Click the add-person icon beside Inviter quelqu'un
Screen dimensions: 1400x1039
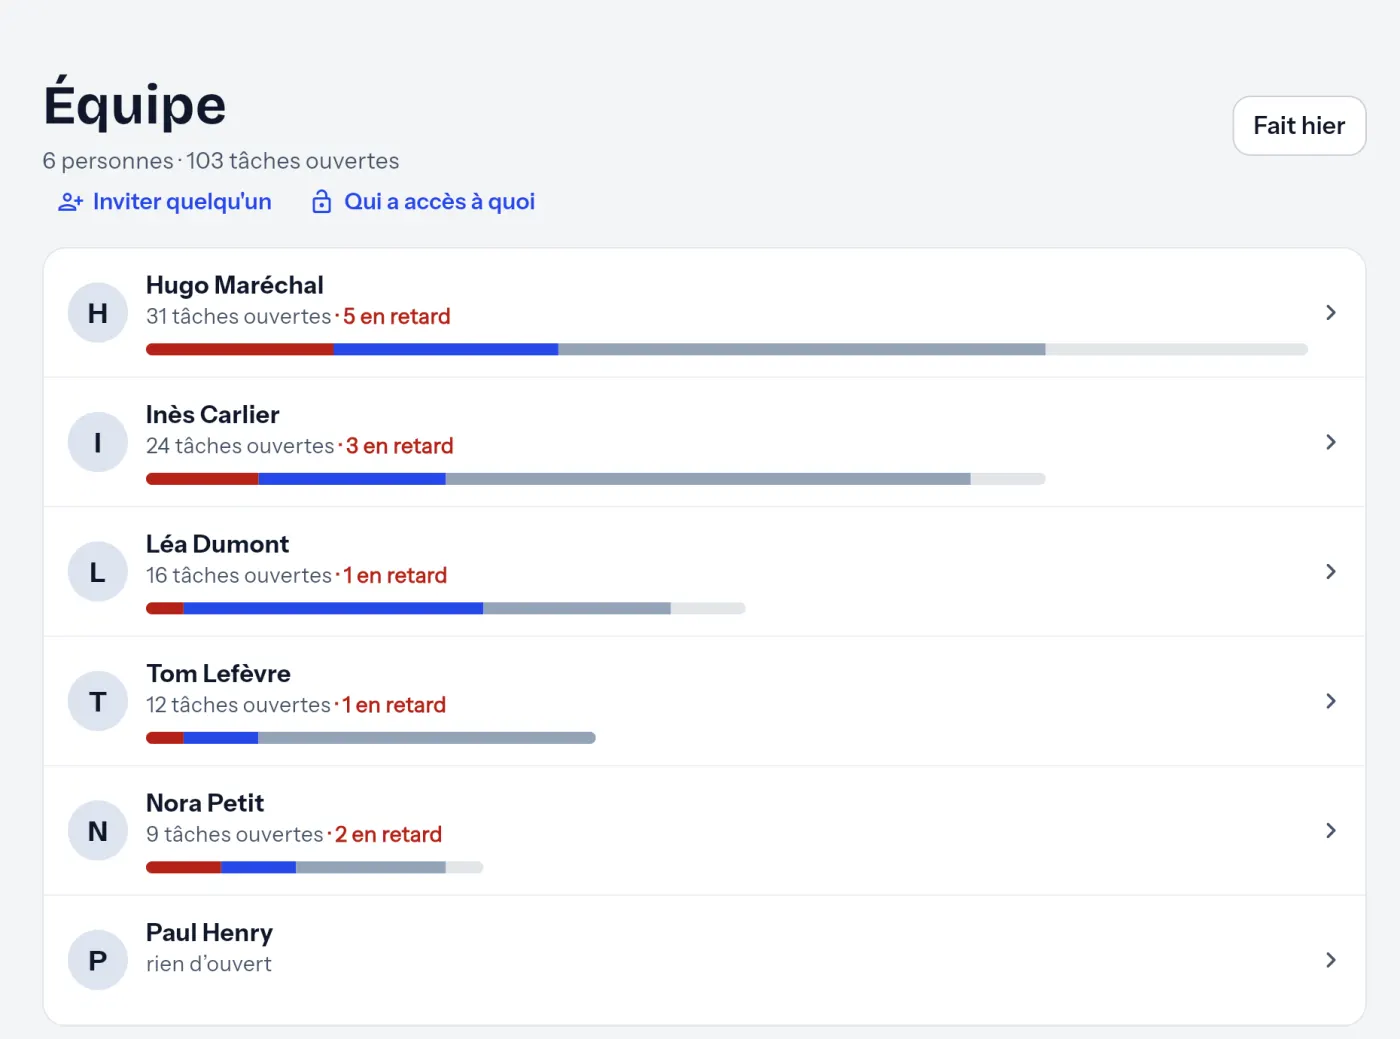coord(70,202)
